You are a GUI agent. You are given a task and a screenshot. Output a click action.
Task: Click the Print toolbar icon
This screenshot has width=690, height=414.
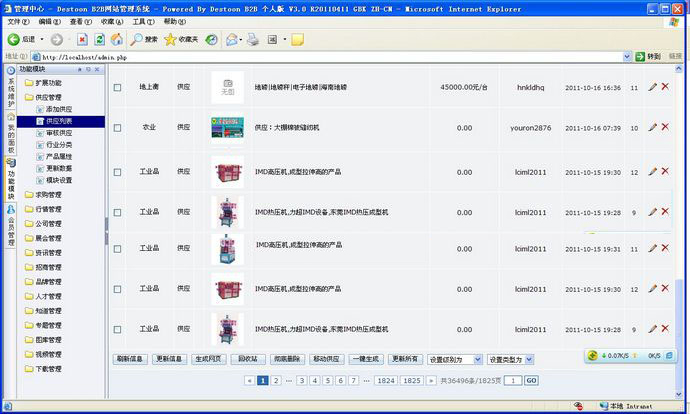254,39
